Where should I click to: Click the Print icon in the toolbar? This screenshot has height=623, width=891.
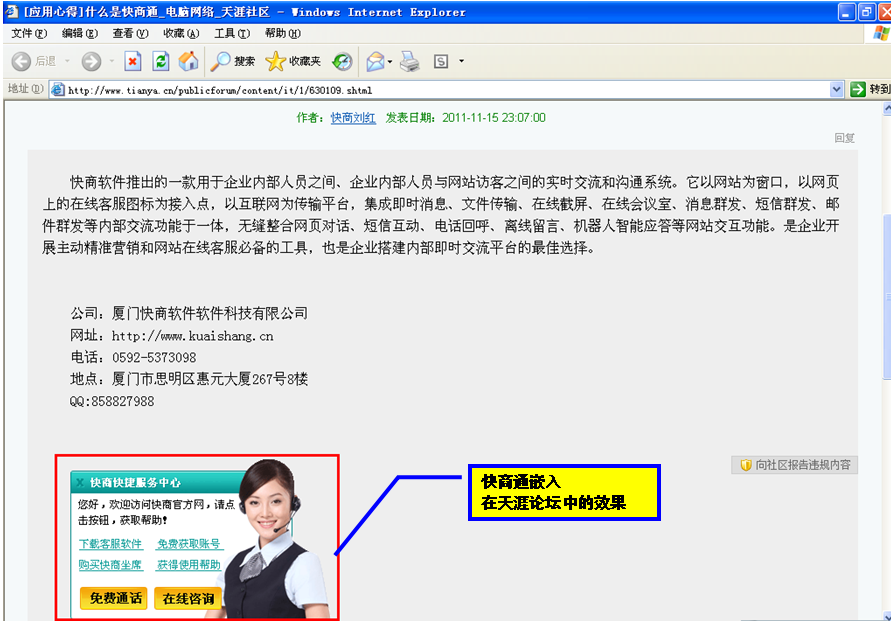click(409, 62)
